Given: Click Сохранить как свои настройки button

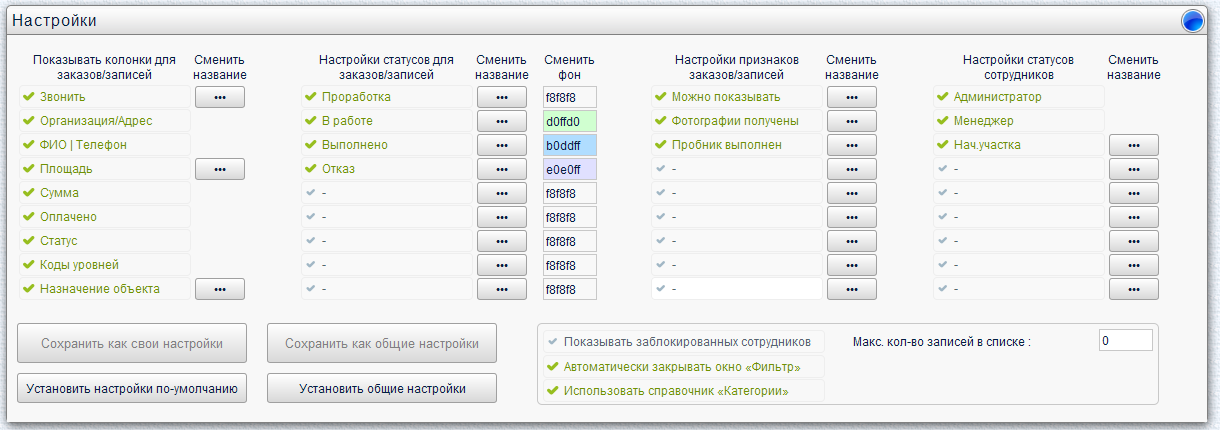Looking at the screenshot, I should (x=132, y=344).
